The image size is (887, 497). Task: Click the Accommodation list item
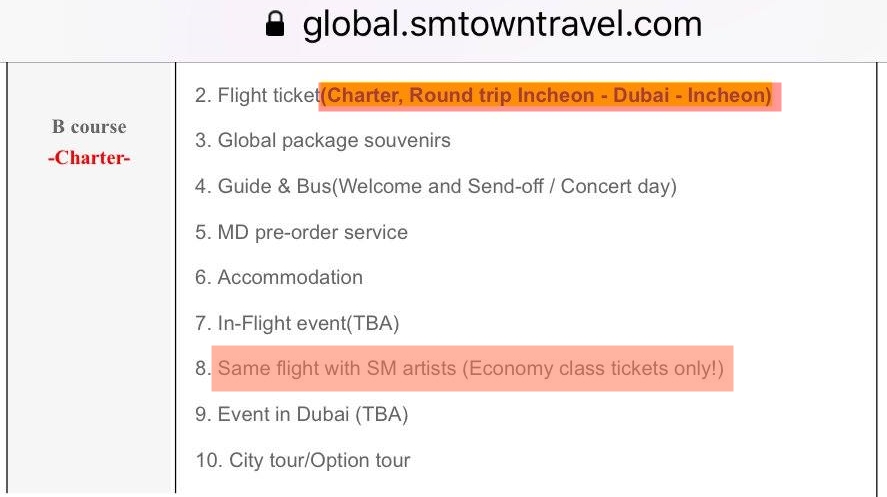[x=279, y=278]
